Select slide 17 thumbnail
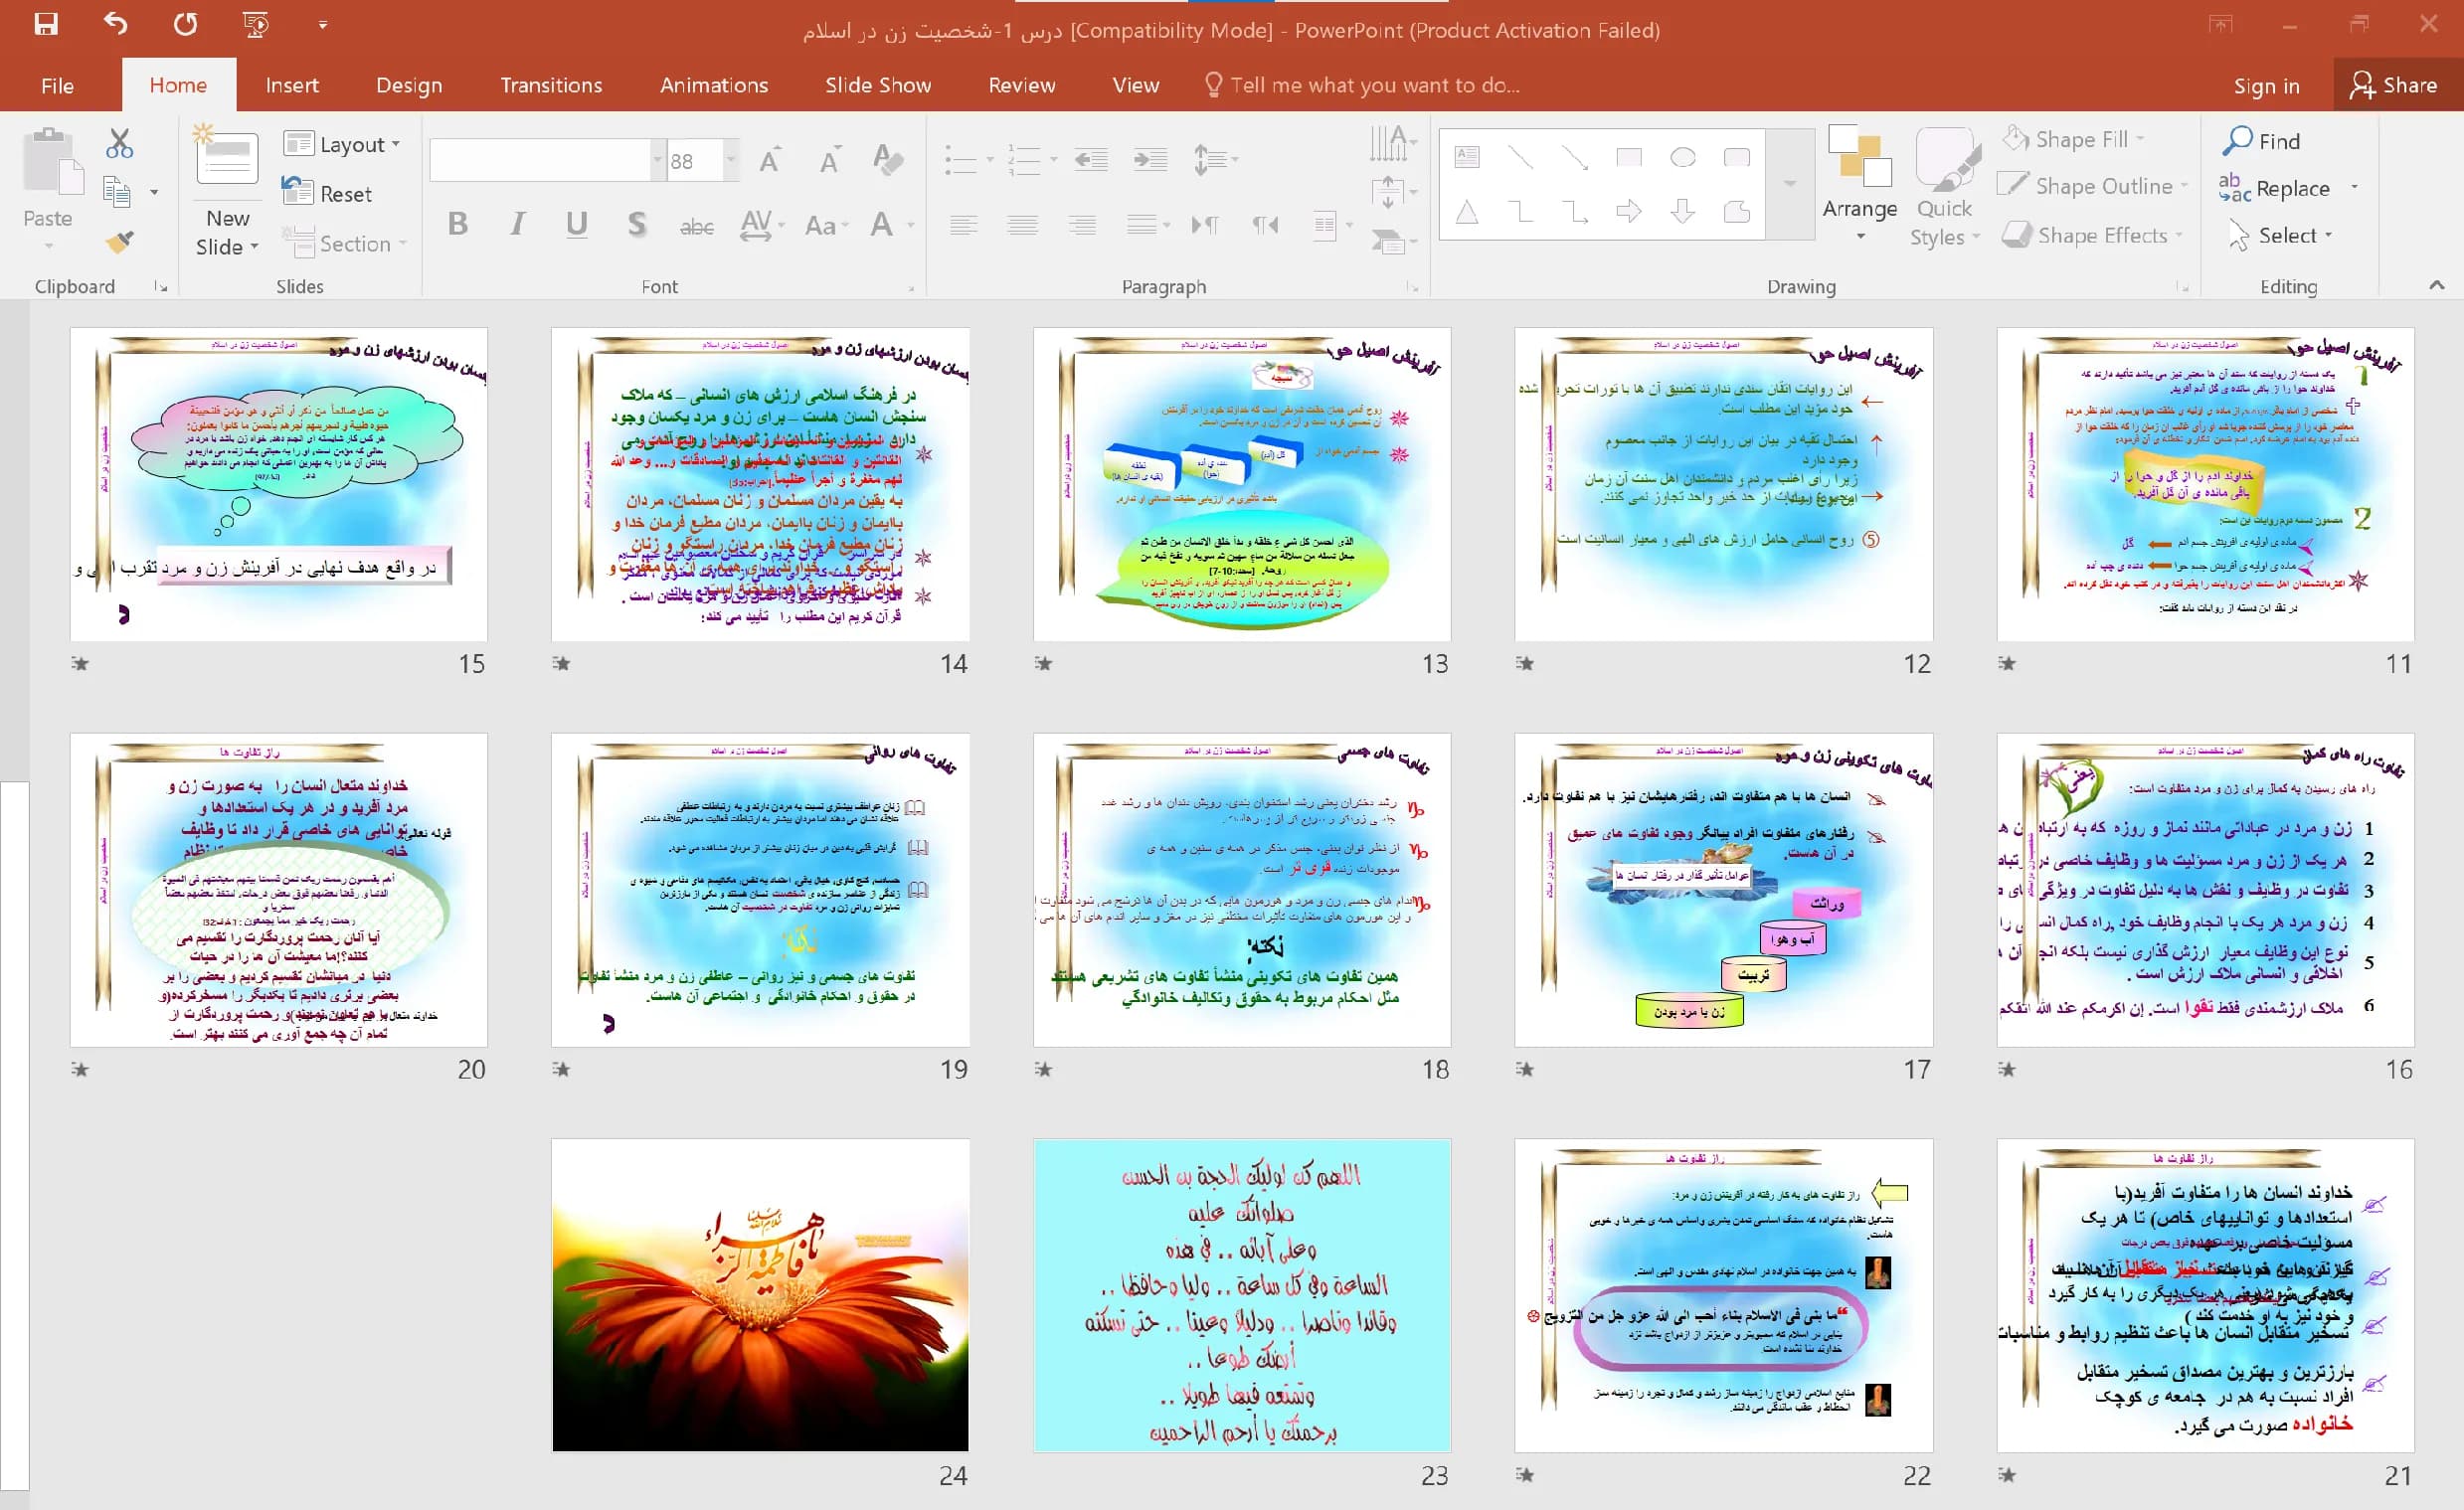The height and width of the screenshot is (1510, 2464). pos(1723,890)
